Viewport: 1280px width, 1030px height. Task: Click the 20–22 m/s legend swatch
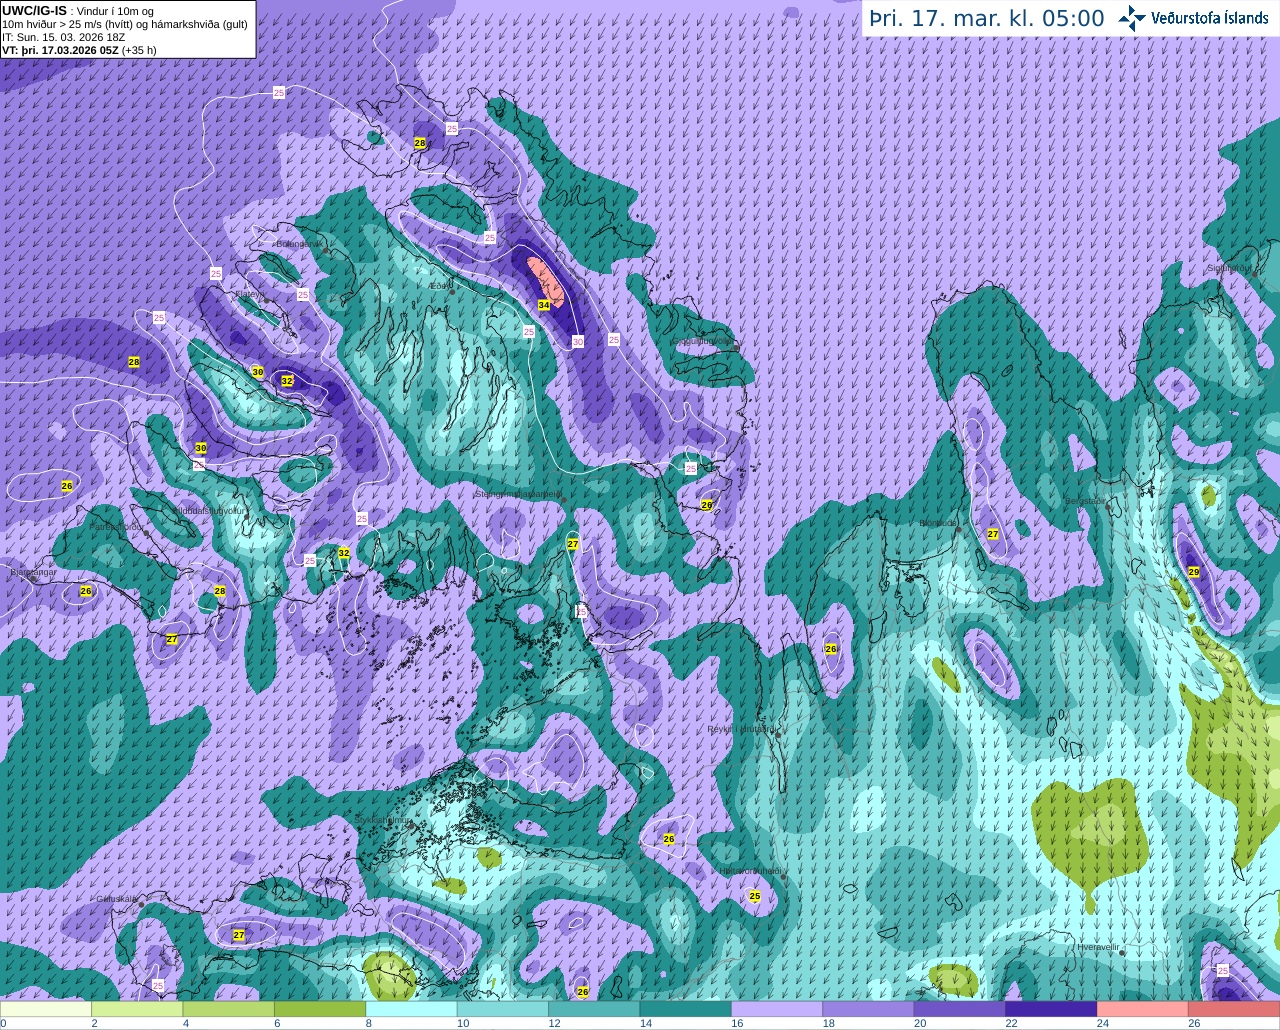(960, 1009)
